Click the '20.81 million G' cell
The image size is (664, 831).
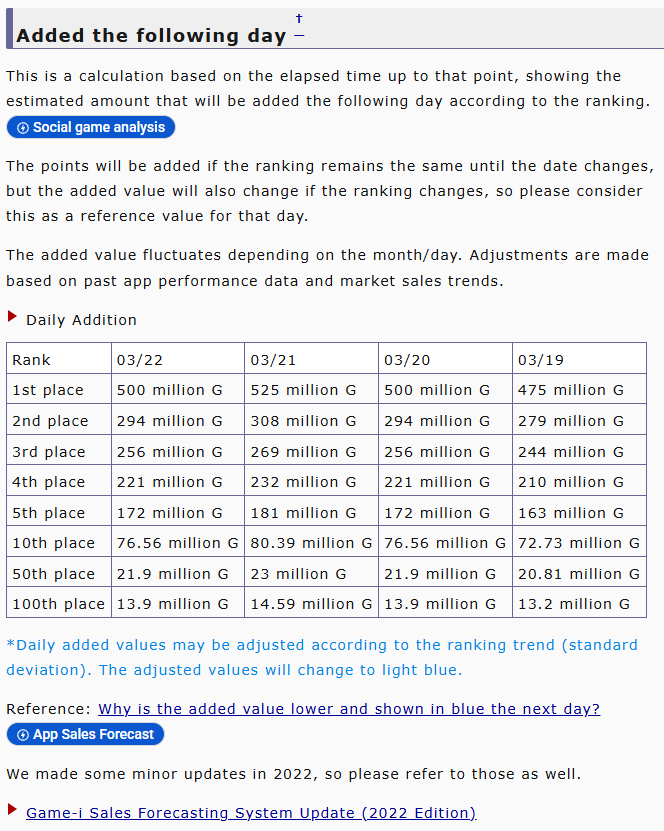[x=580, y=572]
